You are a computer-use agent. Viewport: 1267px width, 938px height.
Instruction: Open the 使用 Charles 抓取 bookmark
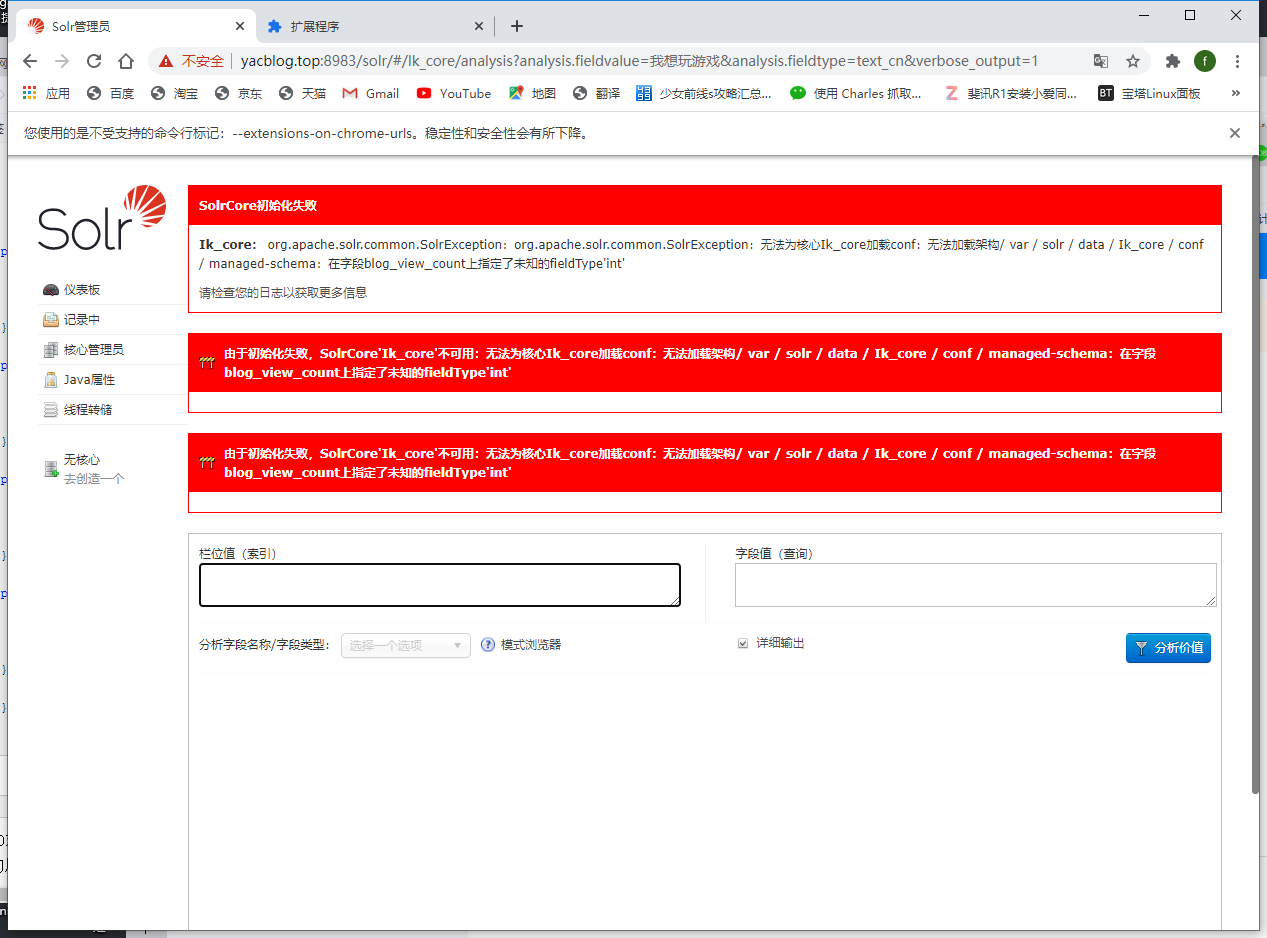[x=856, y=93]
